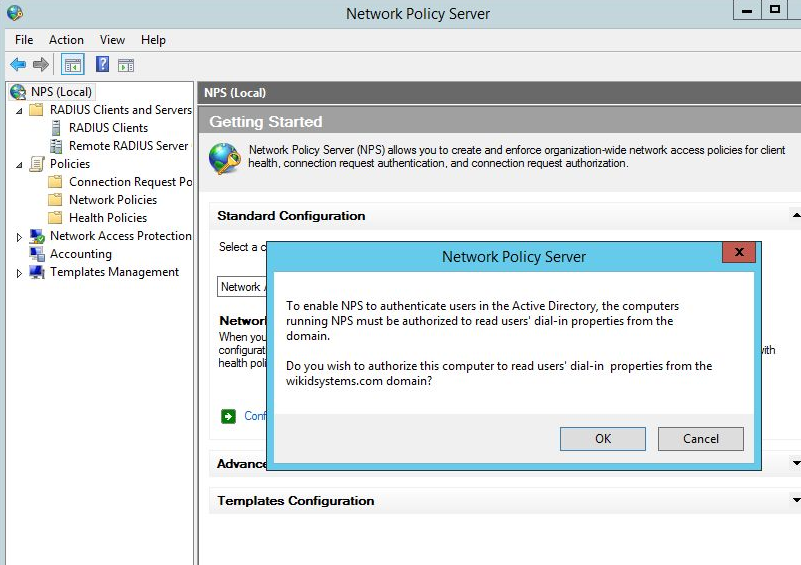Click the Back arrow toolbar icon
The width and height of the screenshot is (801, 565).
(18, 65)
